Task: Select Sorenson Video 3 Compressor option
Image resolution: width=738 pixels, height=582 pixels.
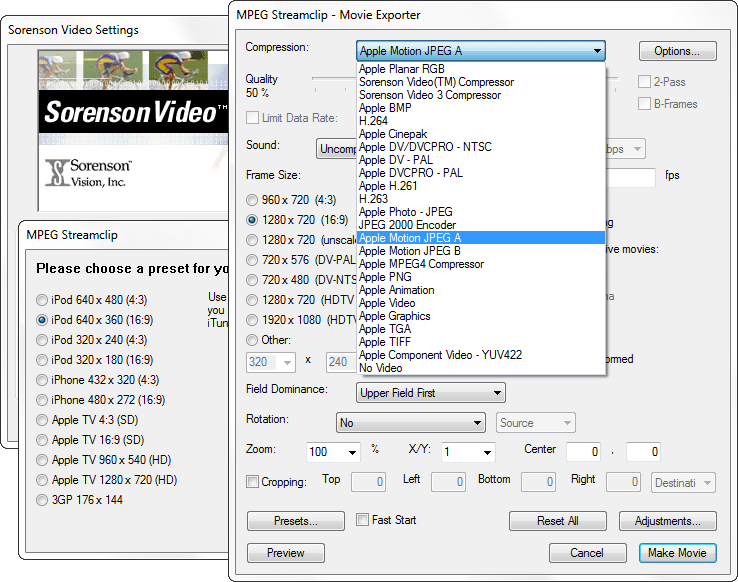Action: pos(481,95)
